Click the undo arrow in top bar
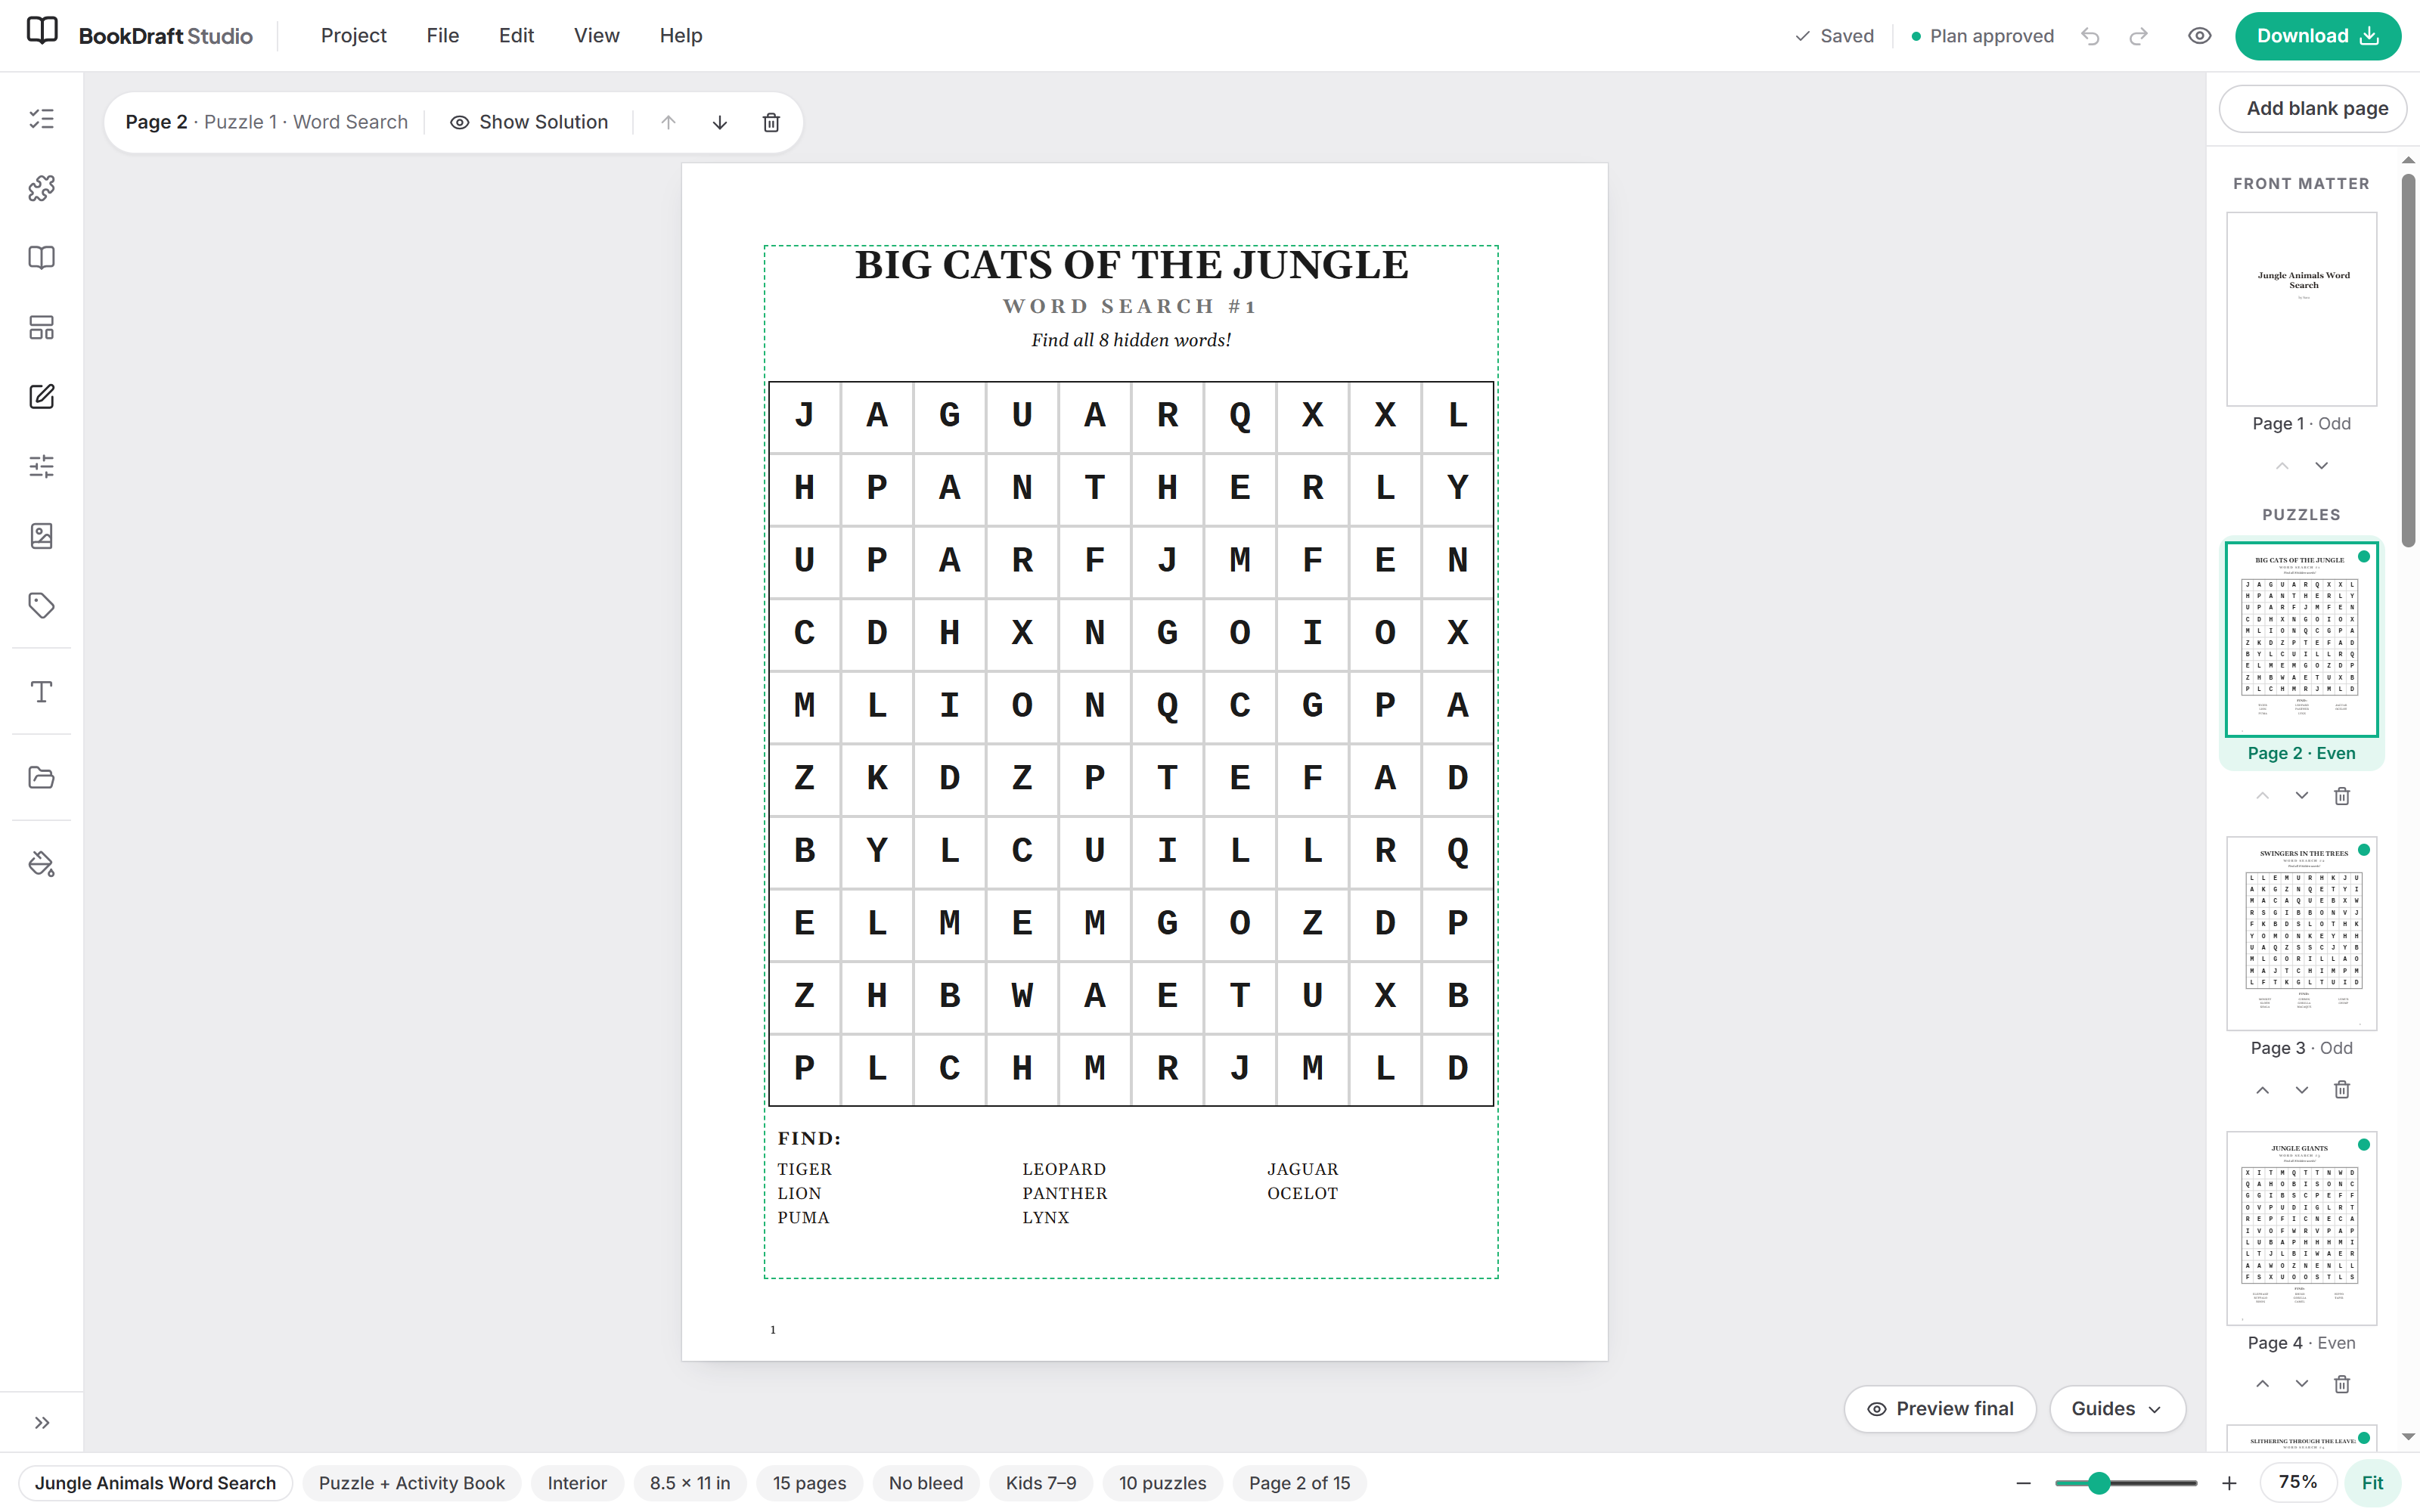This screenshot has height=1512, width=2420. tap(2090, 36)
